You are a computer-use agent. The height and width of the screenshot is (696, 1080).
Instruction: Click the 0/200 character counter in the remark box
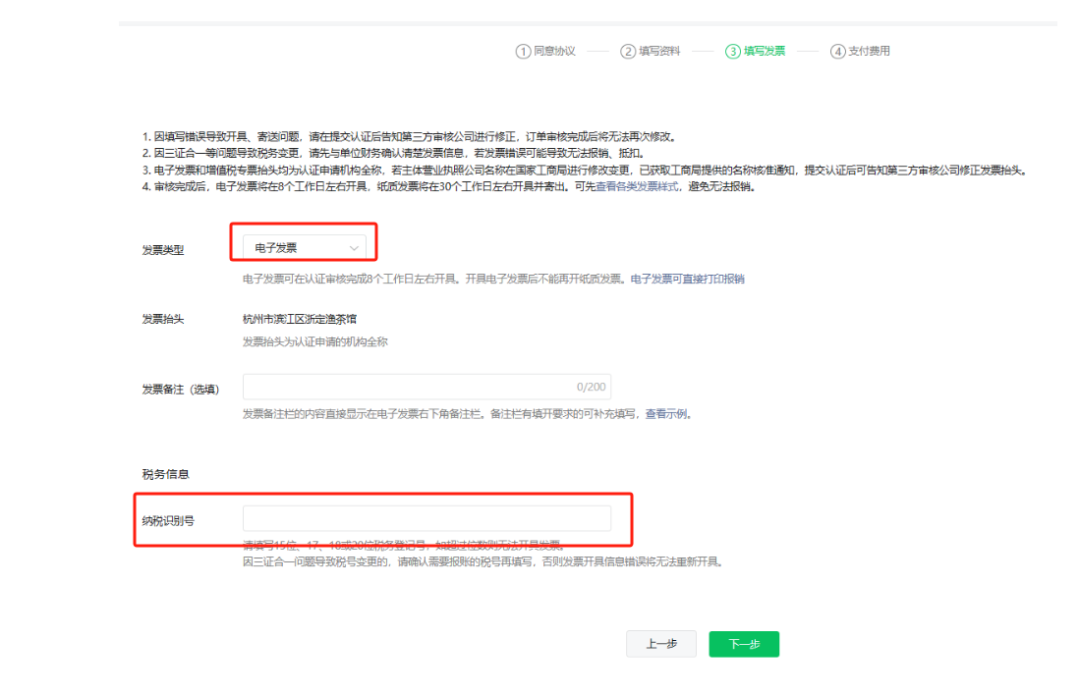coord(589,387)
